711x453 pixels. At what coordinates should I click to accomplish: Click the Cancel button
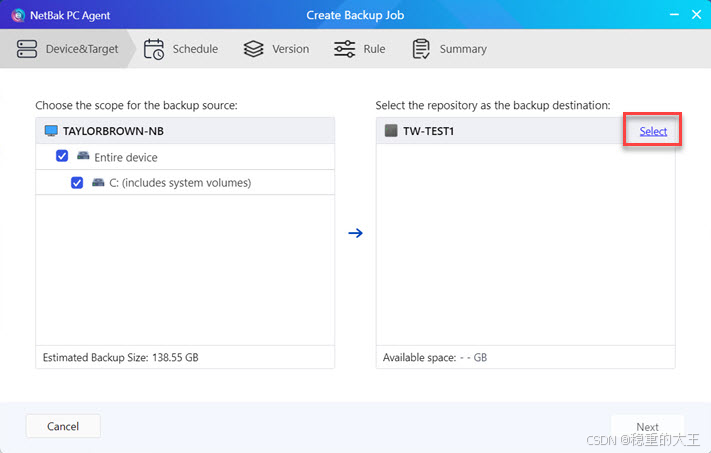click(x=63, y=426)
